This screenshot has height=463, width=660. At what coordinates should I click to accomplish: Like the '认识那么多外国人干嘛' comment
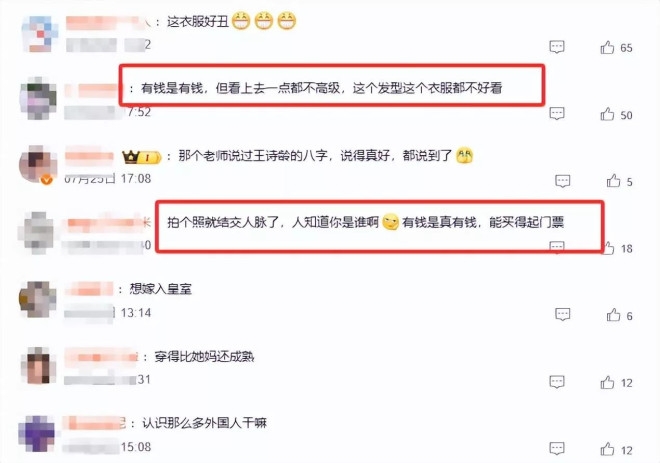[607, 449]
